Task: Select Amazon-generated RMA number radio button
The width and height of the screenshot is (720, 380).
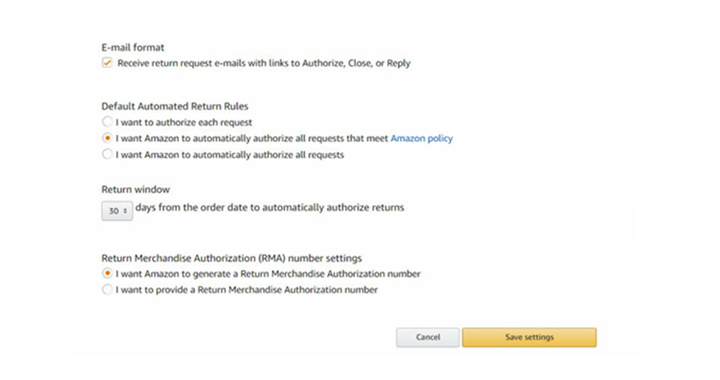Action: (107, 274)
